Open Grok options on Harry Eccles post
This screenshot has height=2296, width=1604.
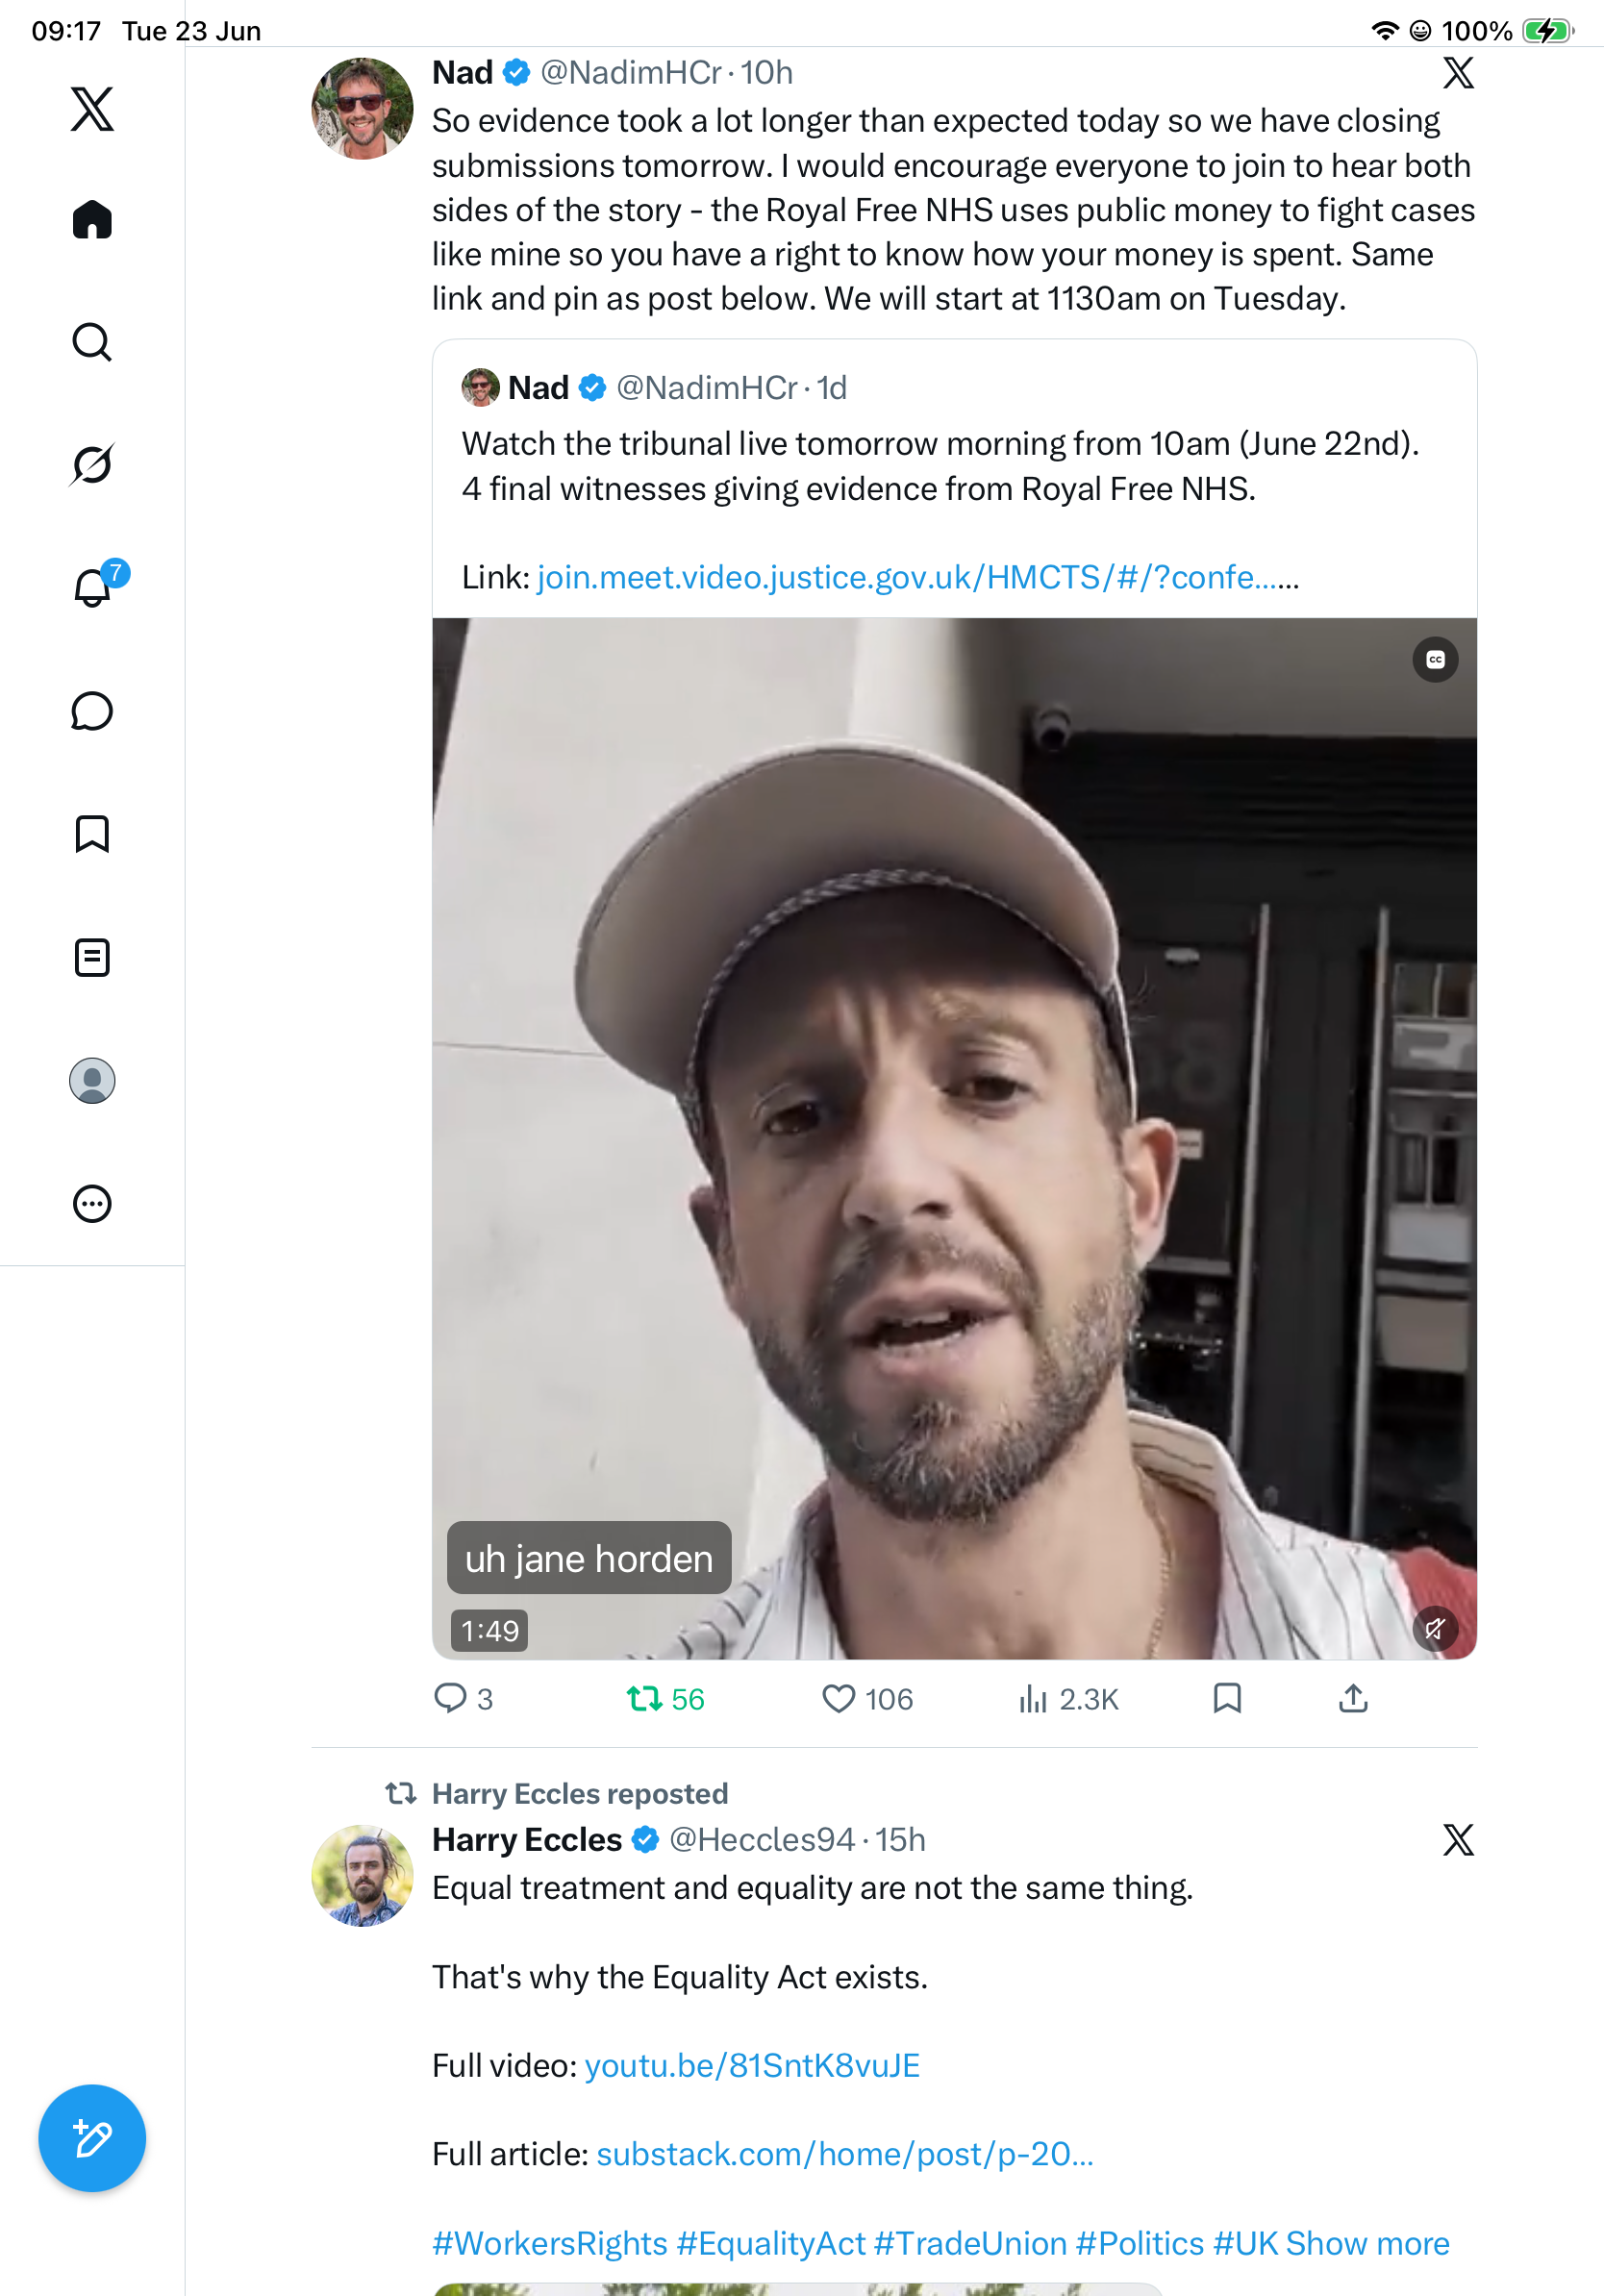tap(1458, 1840)
